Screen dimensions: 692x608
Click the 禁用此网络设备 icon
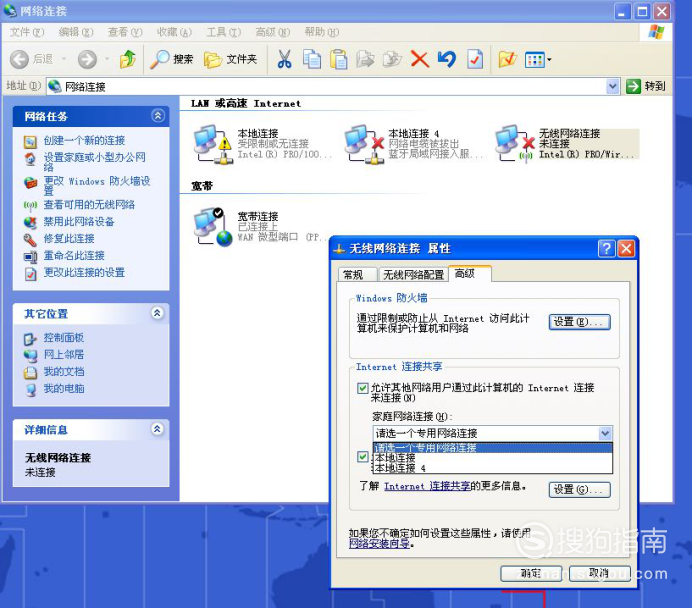pyautogui.click(x=30, y=222)
